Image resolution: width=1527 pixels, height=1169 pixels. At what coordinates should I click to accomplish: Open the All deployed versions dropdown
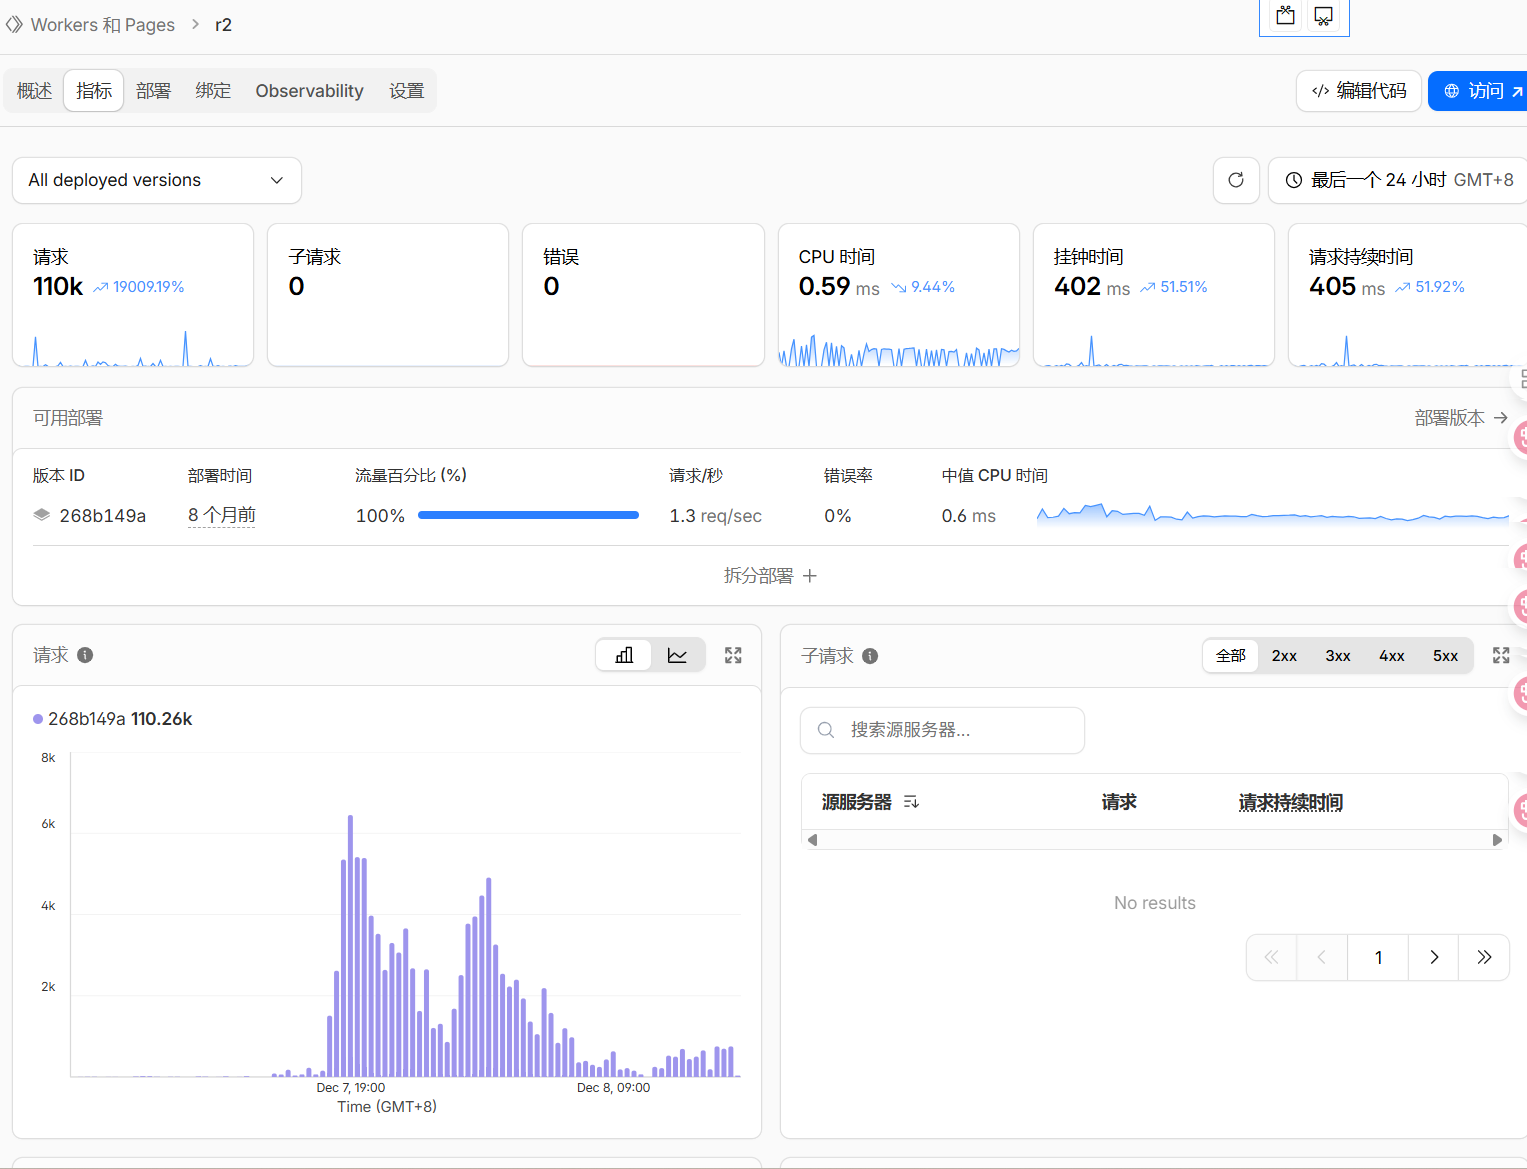[x=156, y=180]
